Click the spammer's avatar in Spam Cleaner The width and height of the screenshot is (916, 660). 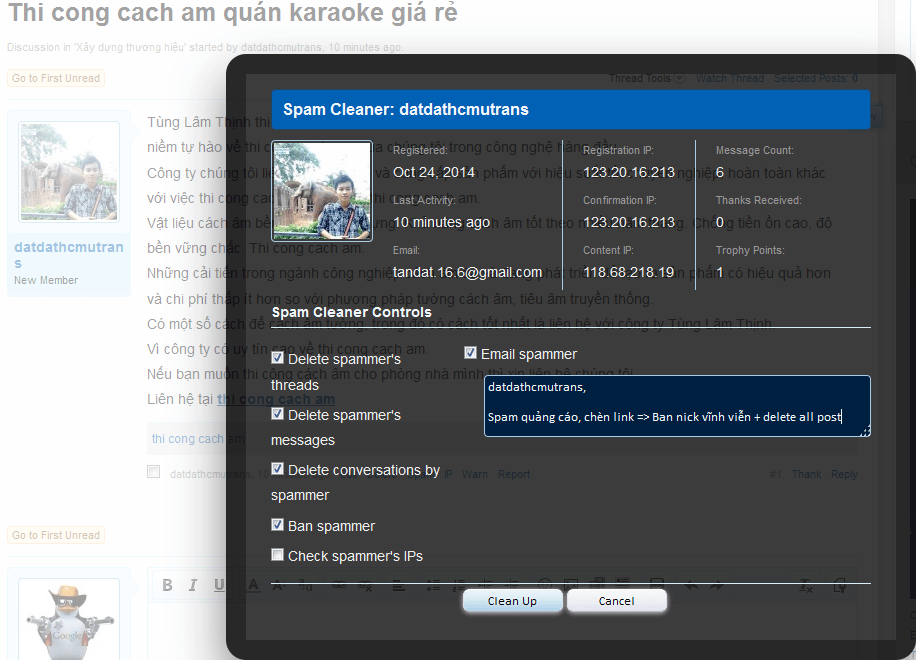point(322,191)
